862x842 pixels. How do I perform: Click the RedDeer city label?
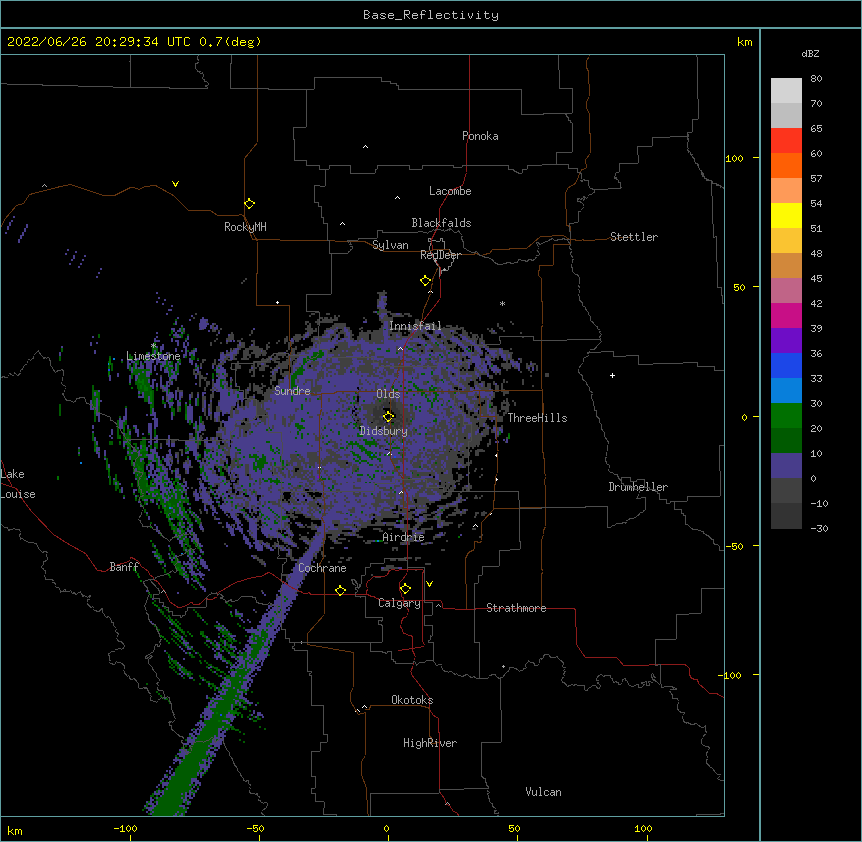click(440, 255)
